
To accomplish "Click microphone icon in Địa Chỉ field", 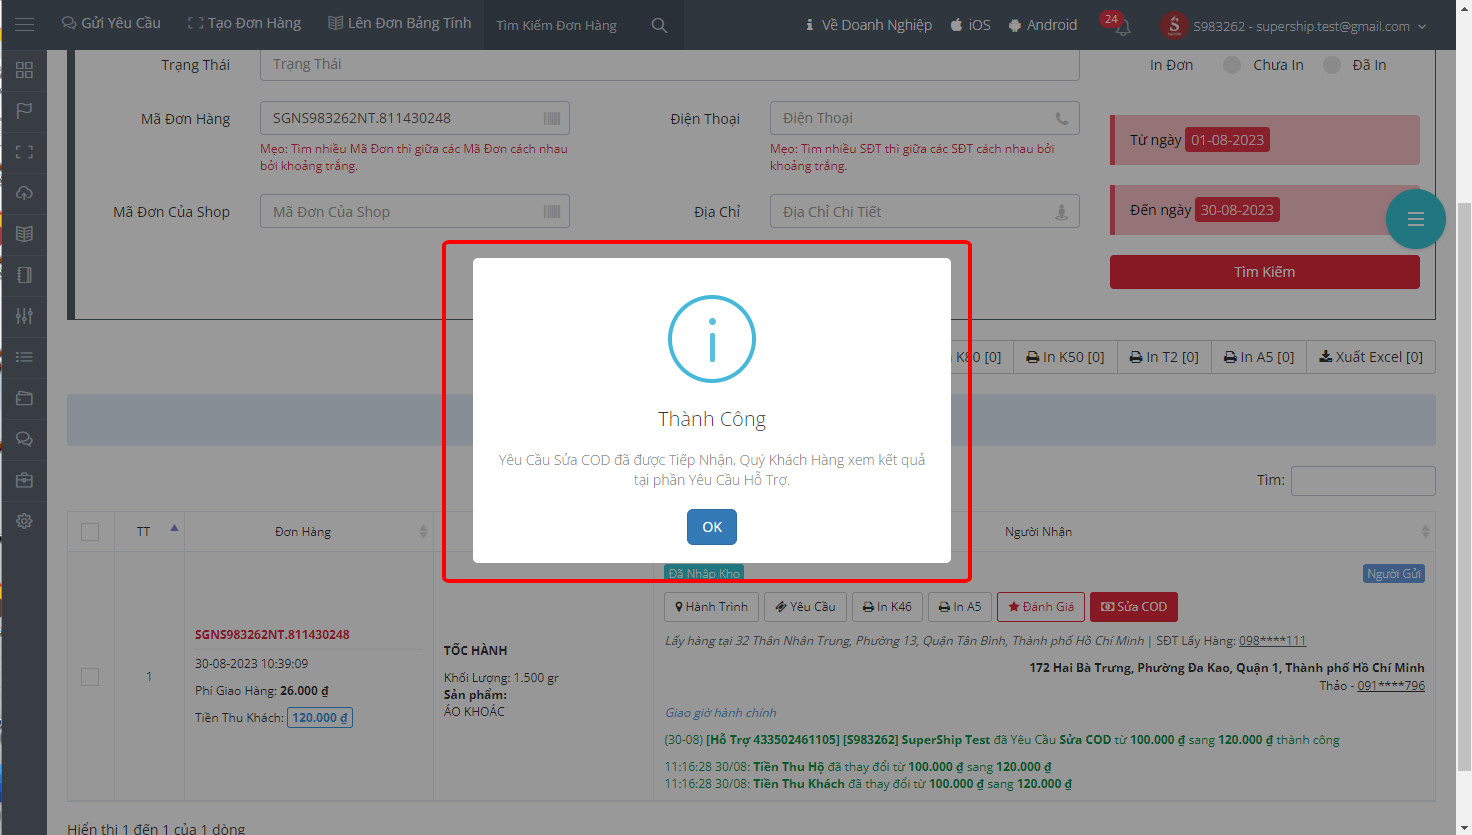I will coord(1062,212).
